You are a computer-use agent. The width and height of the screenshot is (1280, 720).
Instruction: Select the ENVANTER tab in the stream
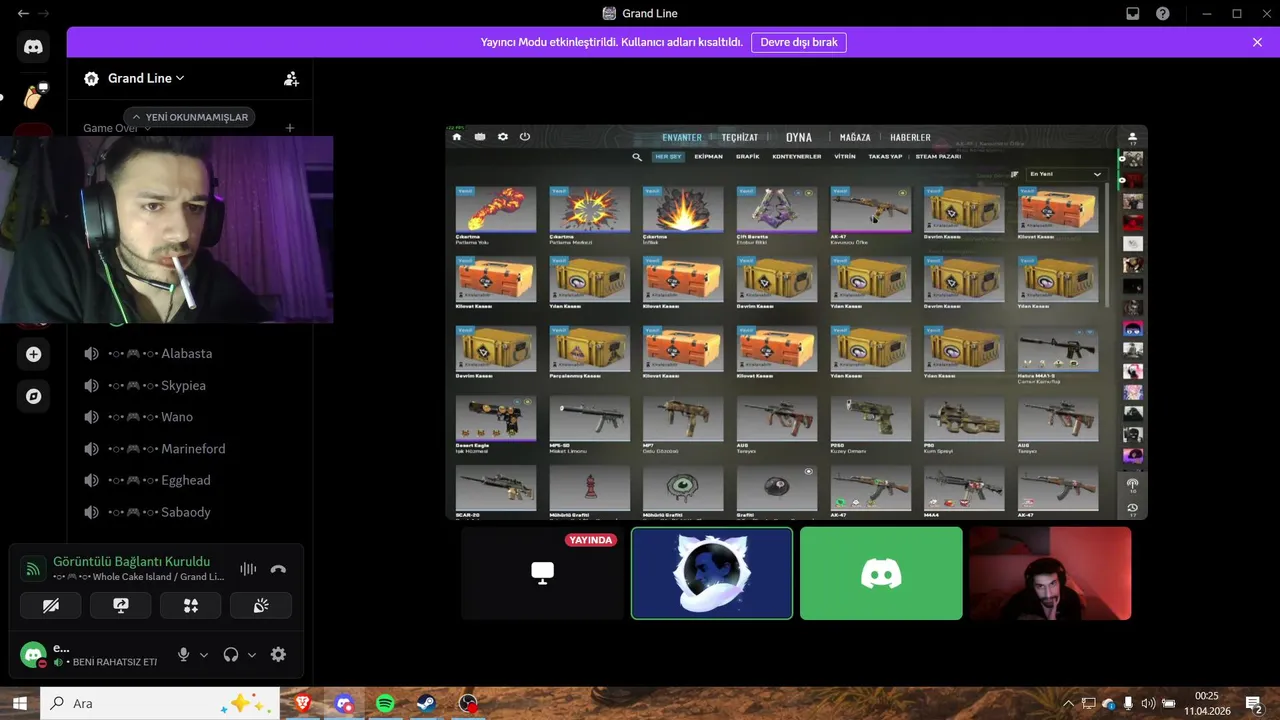click(x=682, y=137)
